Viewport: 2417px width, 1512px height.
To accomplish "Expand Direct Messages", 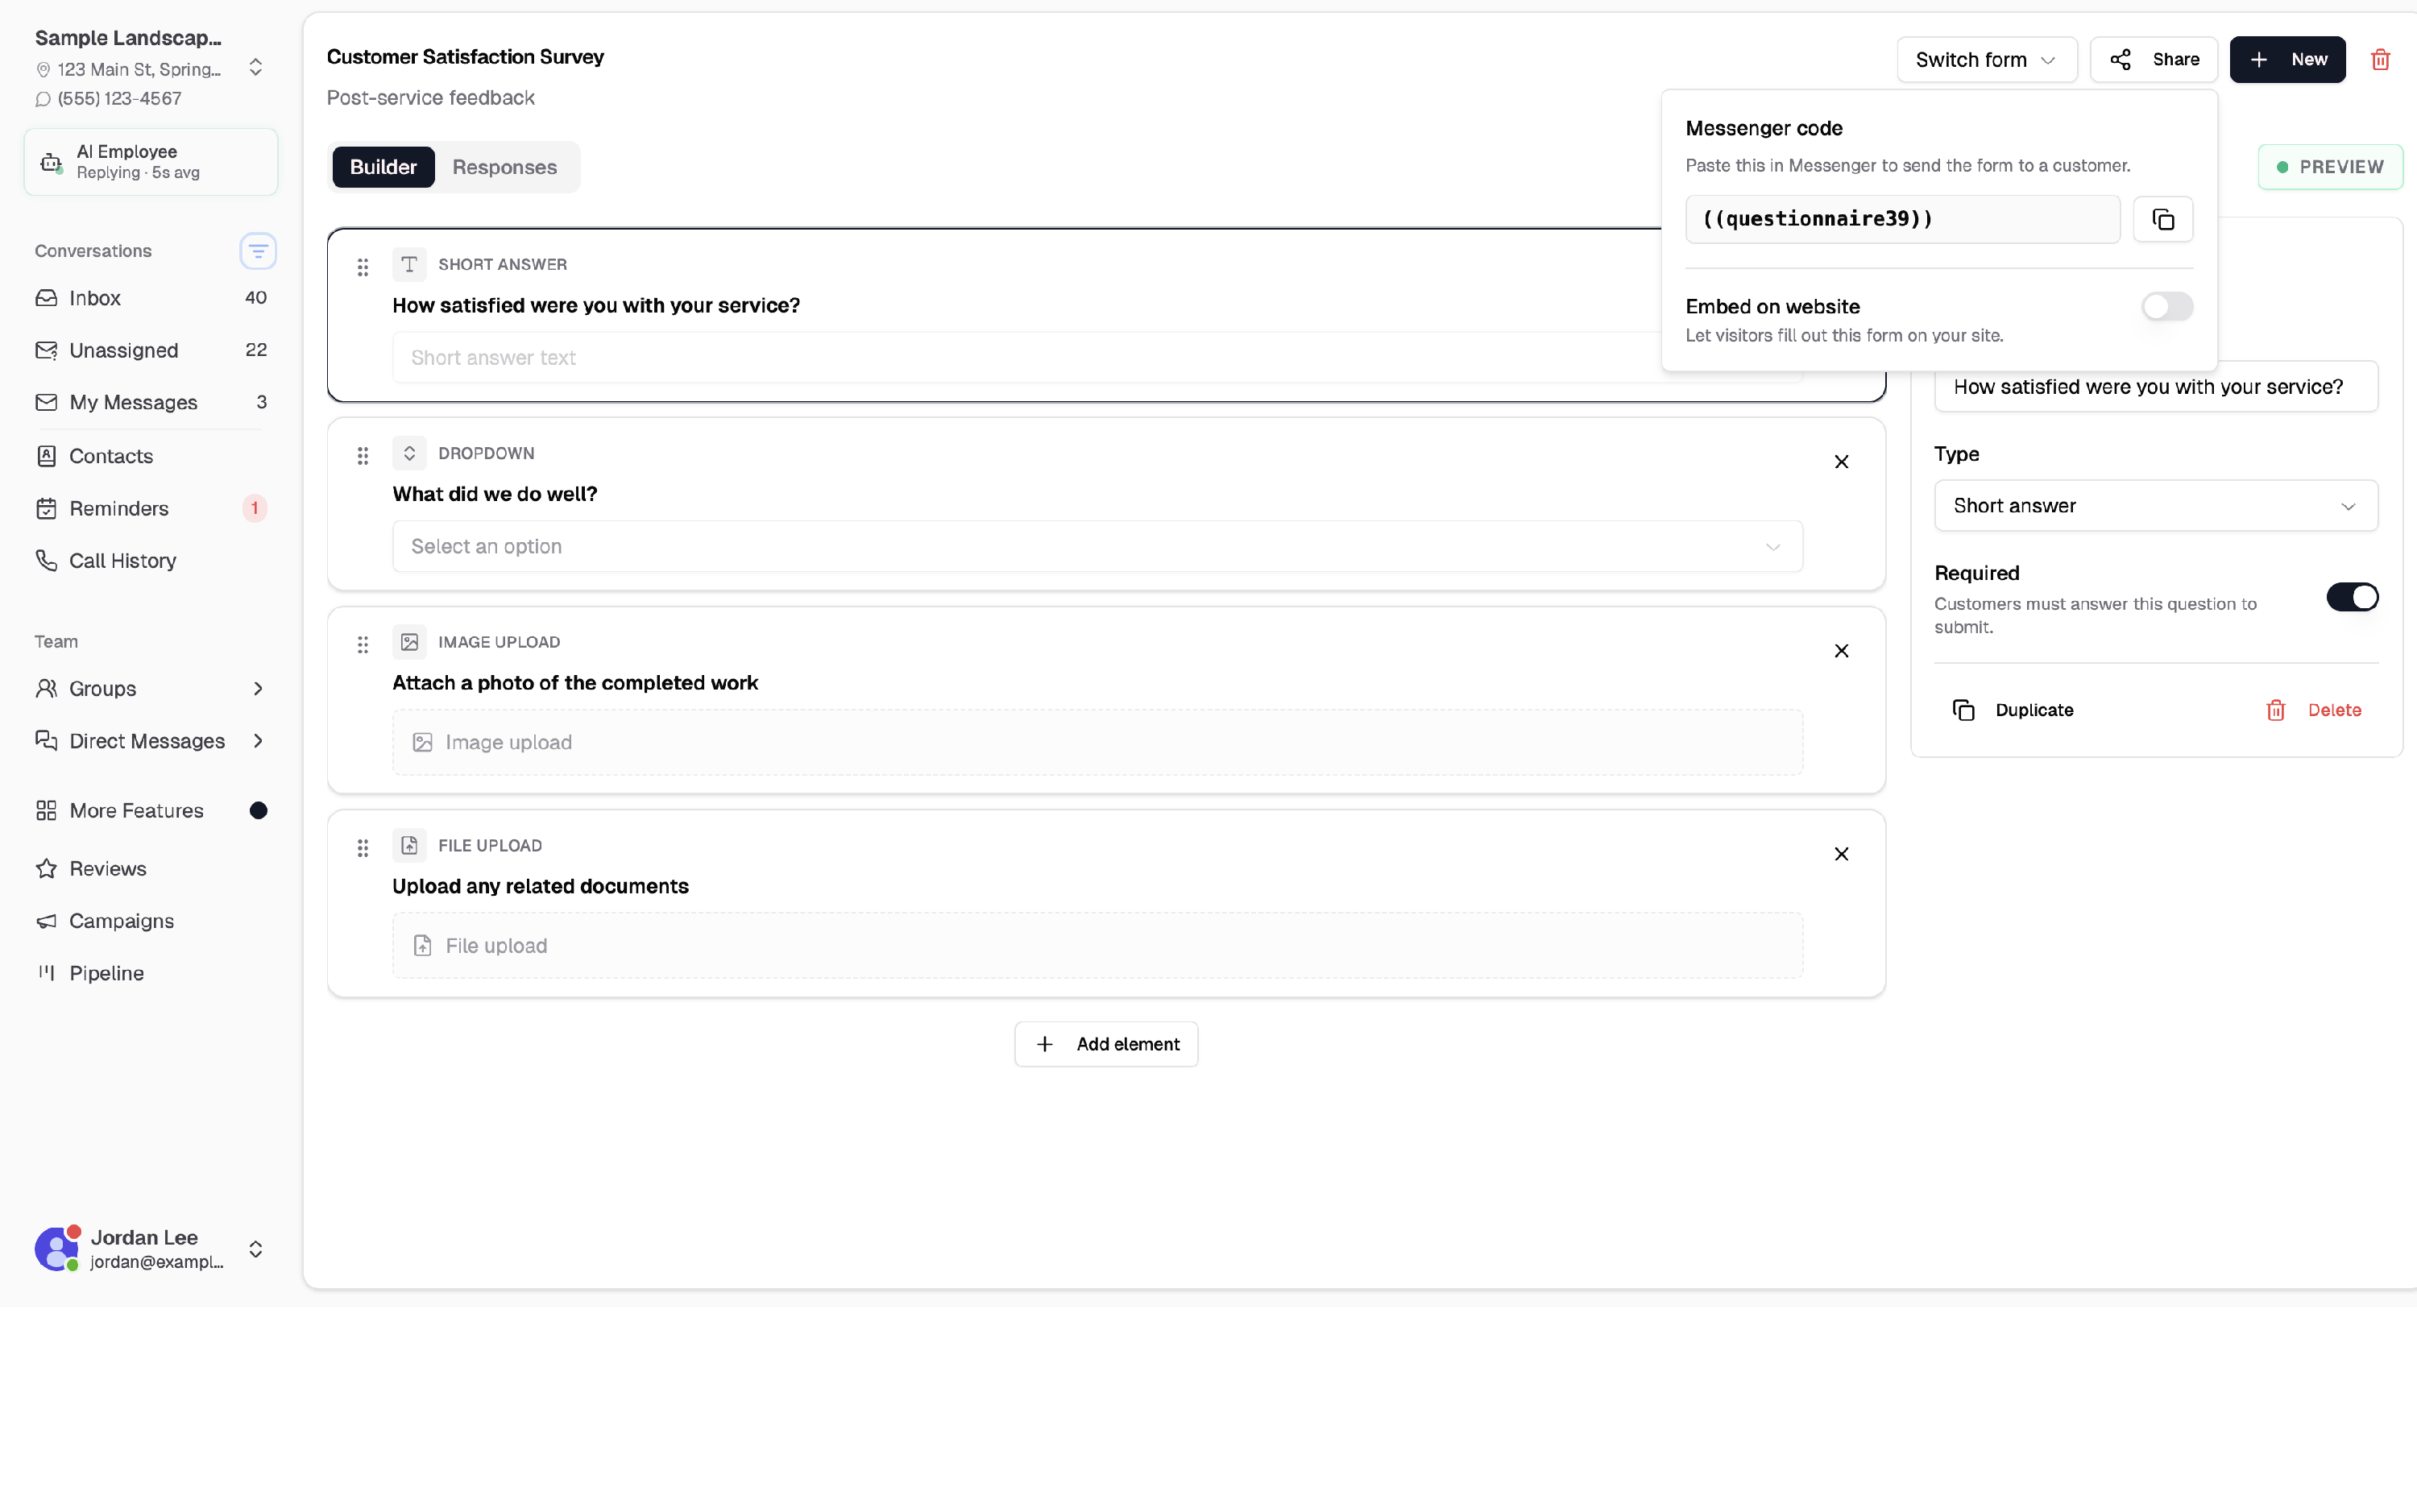I will (x=151, y=741).
